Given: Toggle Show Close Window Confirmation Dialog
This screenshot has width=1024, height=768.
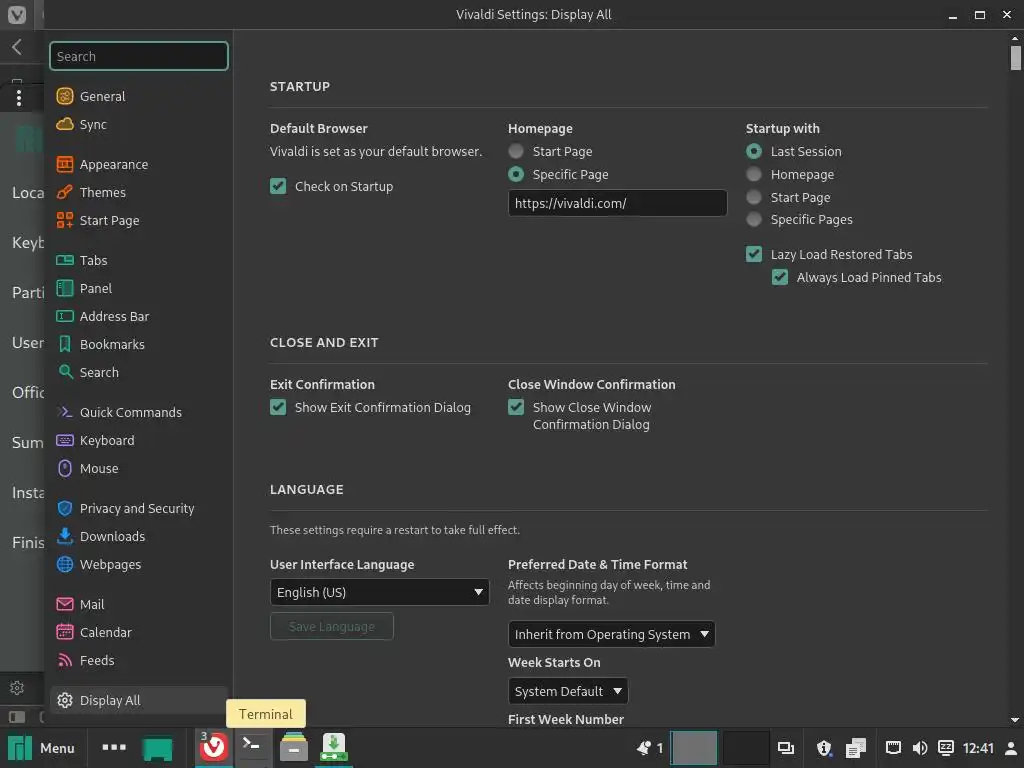Looking at the screenshot, I should (516, 408).
